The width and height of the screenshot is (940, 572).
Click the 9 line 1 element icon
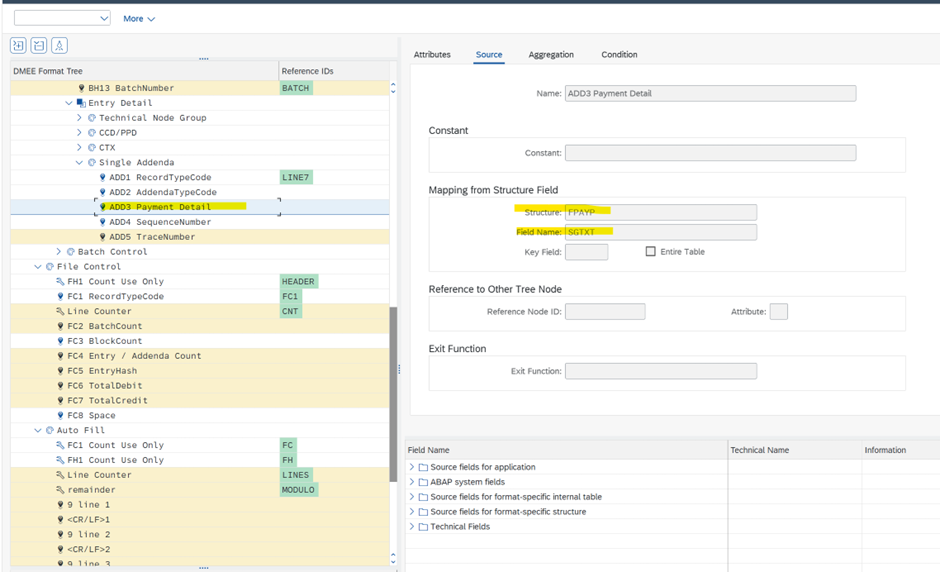click(61, 505)
